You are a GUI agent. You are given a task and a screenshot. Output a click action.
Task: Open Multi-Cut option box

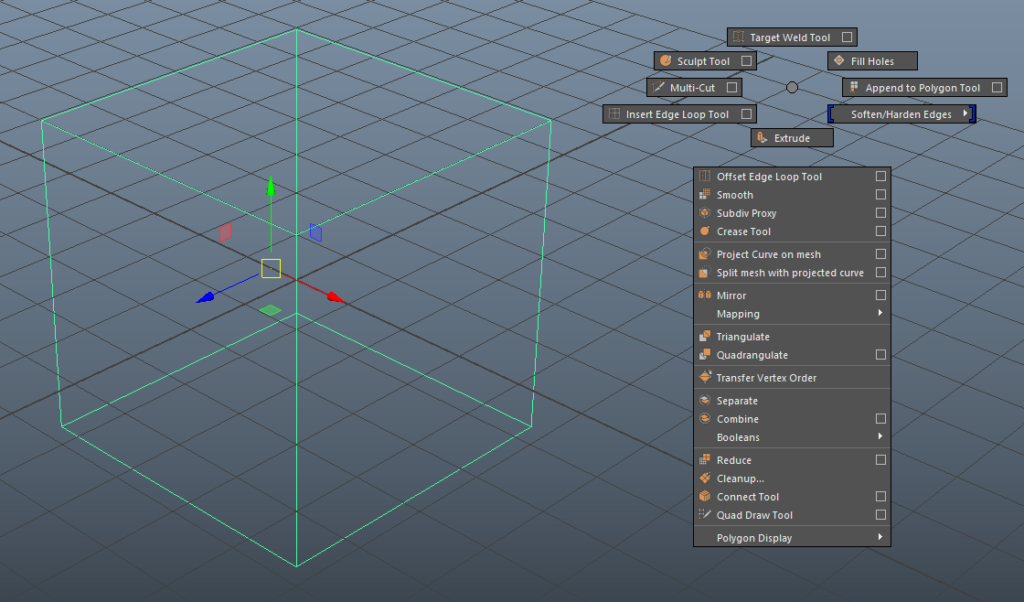(x=732, y=87)
